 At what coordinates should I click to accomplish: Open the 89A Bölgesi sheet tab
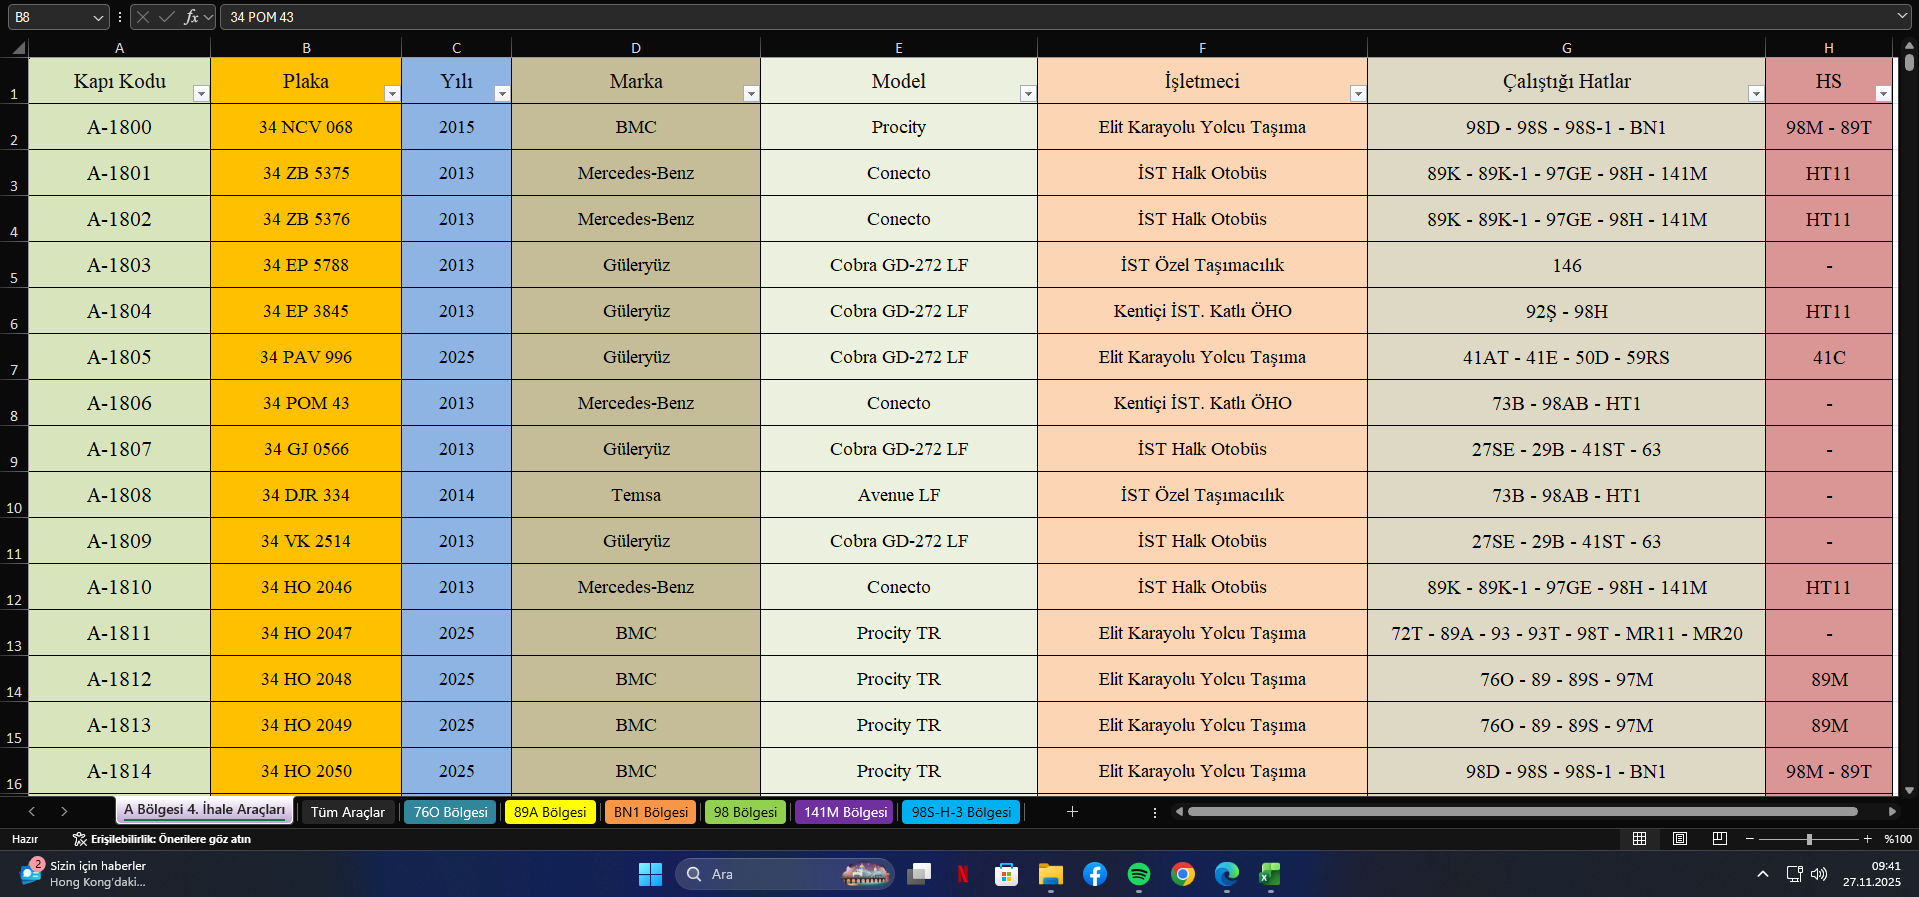(x=550, y=812)
